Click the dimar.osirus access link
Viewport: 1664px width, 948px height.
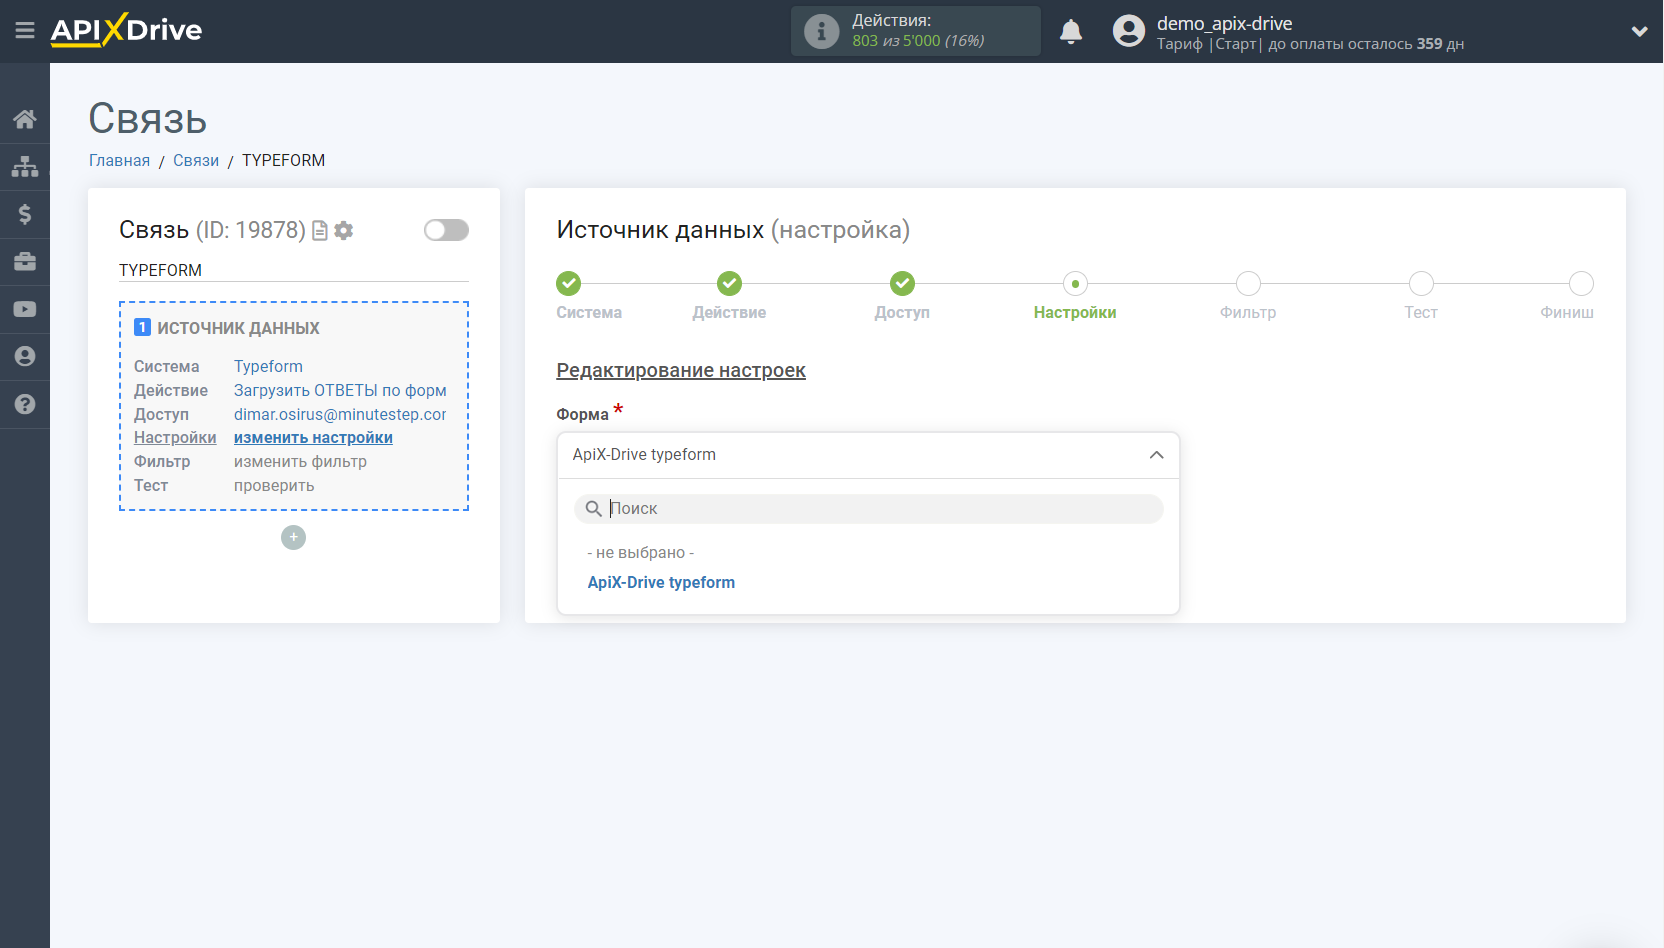click(x=340, y=415)
